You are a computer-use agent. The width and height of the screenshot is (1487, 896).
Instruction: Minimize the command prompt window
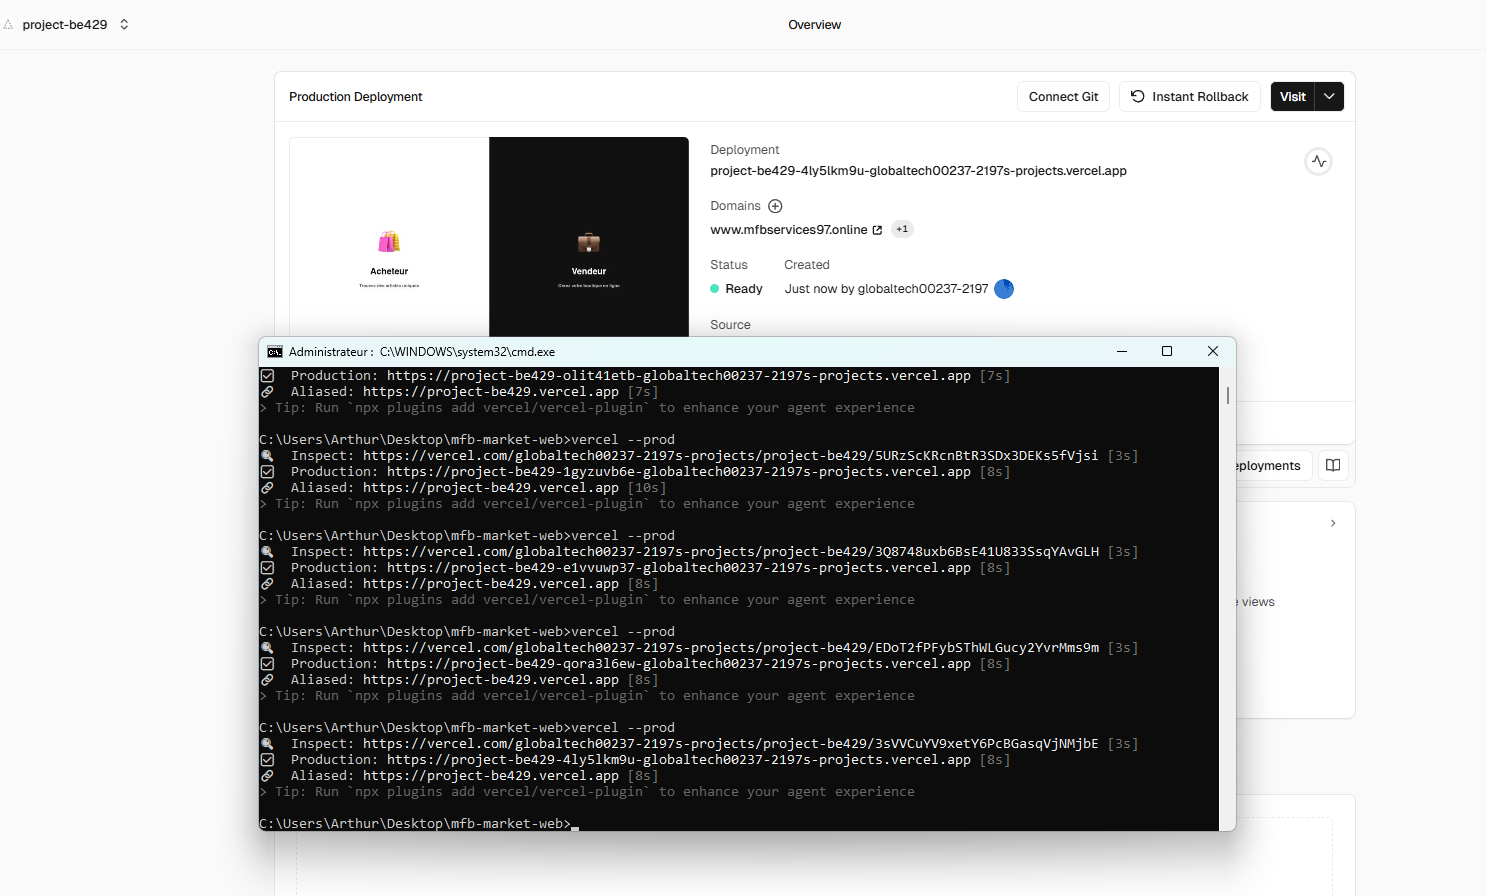click(x=1121, y=351)
